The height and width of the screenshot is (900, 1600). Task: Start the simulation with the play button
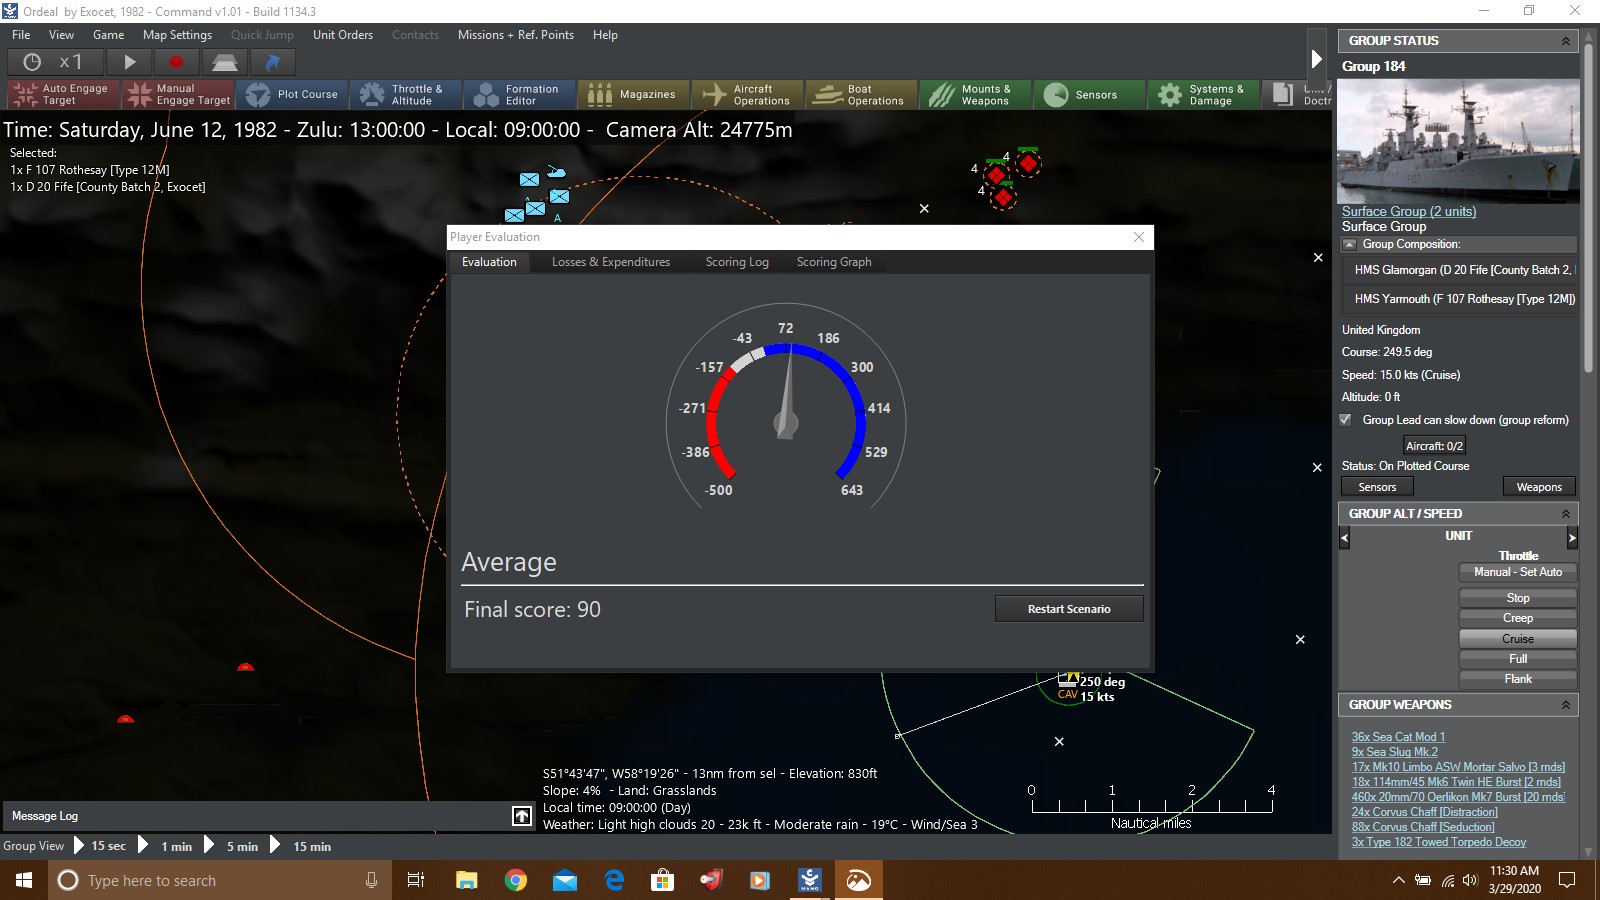tap(130, 62)
